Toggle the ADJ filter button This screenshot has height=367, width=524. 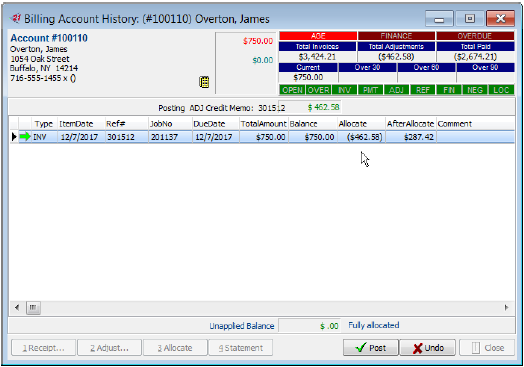pos(396,90)
